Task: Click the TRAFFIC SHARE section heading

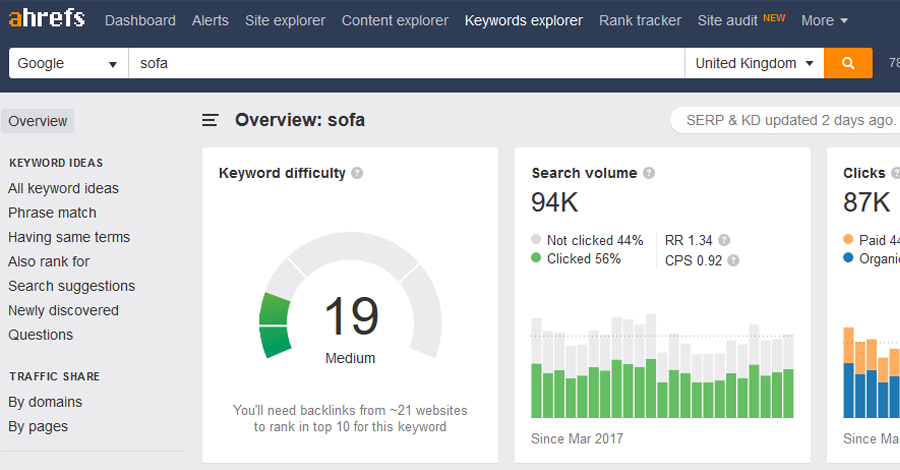Action: pyautogui.click(x=54, y=376)
